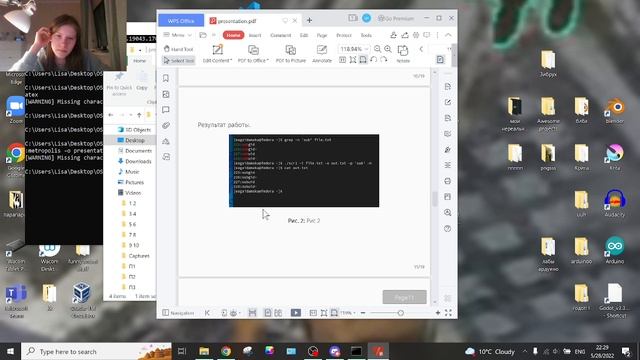This screenshot has width=640, height=360.
Task: Open the thumbnails panel in left sidebar
Action: point(166,94)
